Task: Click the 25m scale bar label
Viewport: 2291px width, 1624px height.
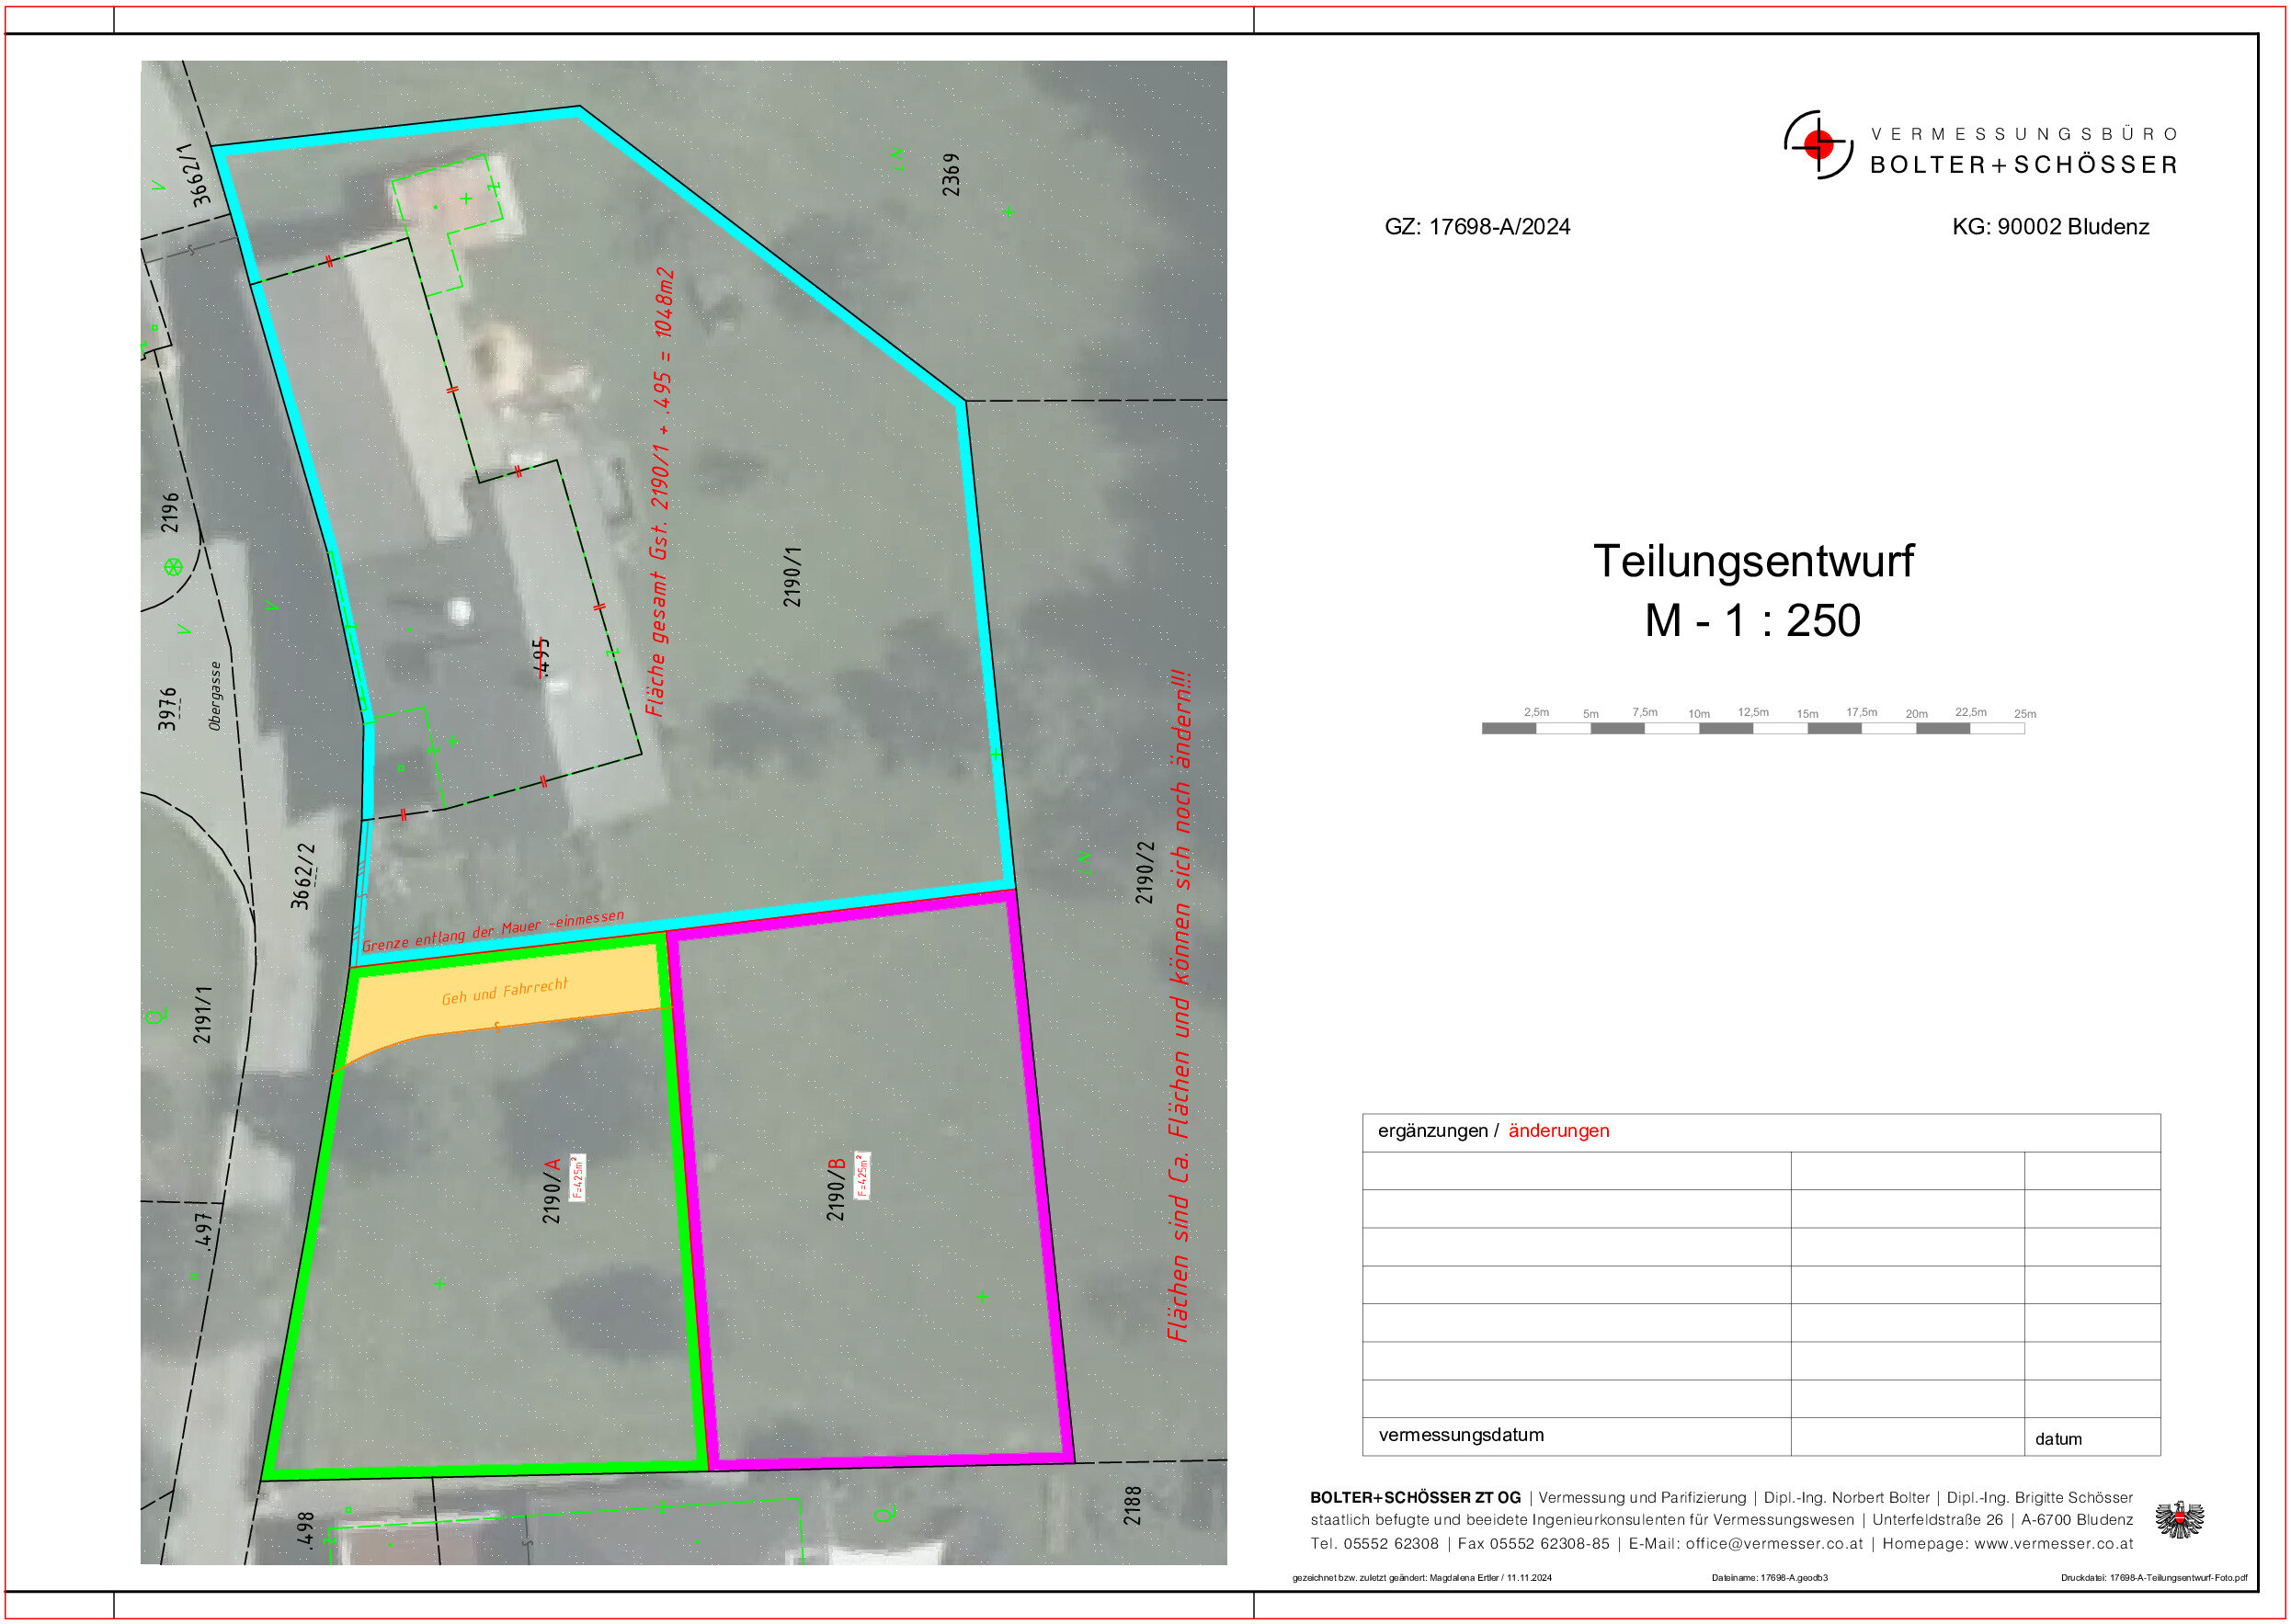Action: [x=2025, y=714]
